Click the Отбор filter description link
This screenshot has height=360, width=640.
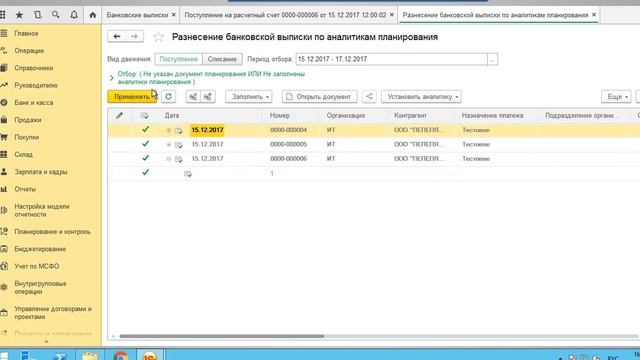click(x=211, y=78)
